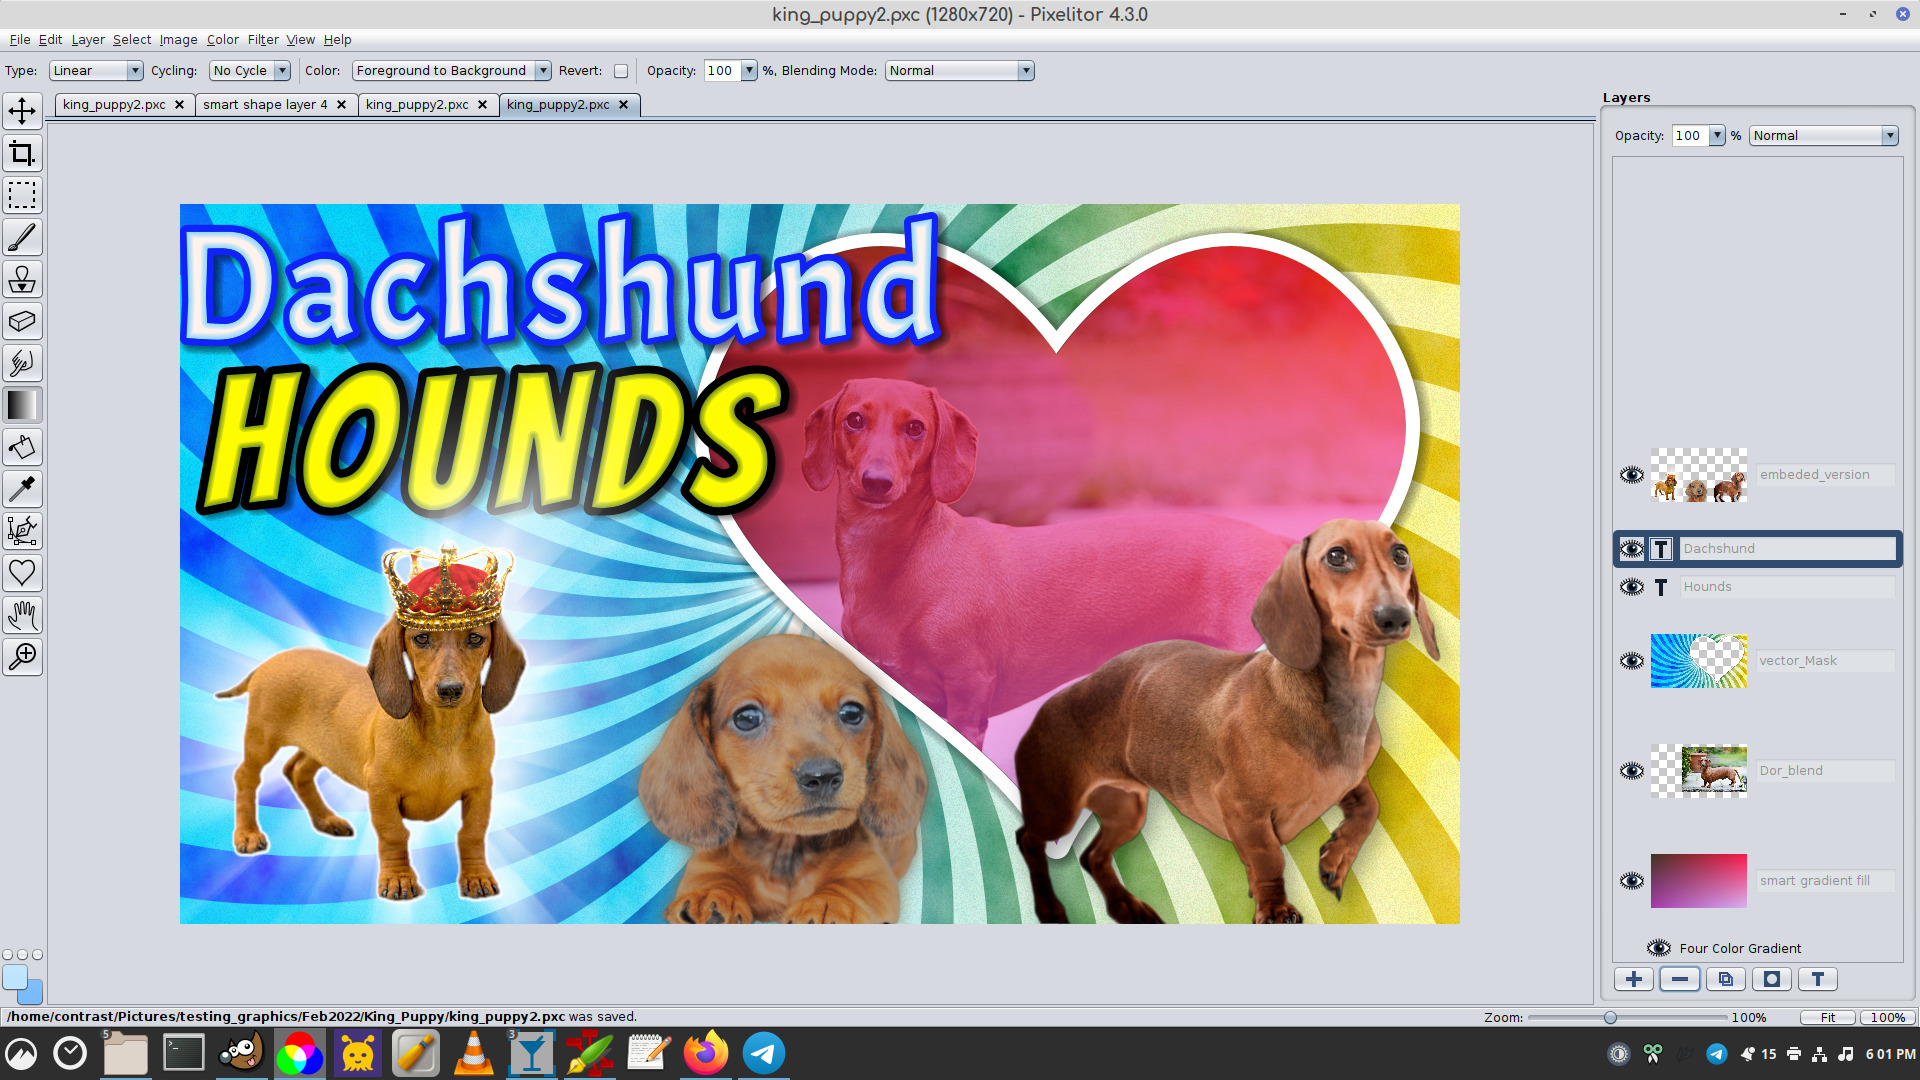Select the Eraser tool
The height and width of the screenshot is (1080, 1920).
(22, 321)
